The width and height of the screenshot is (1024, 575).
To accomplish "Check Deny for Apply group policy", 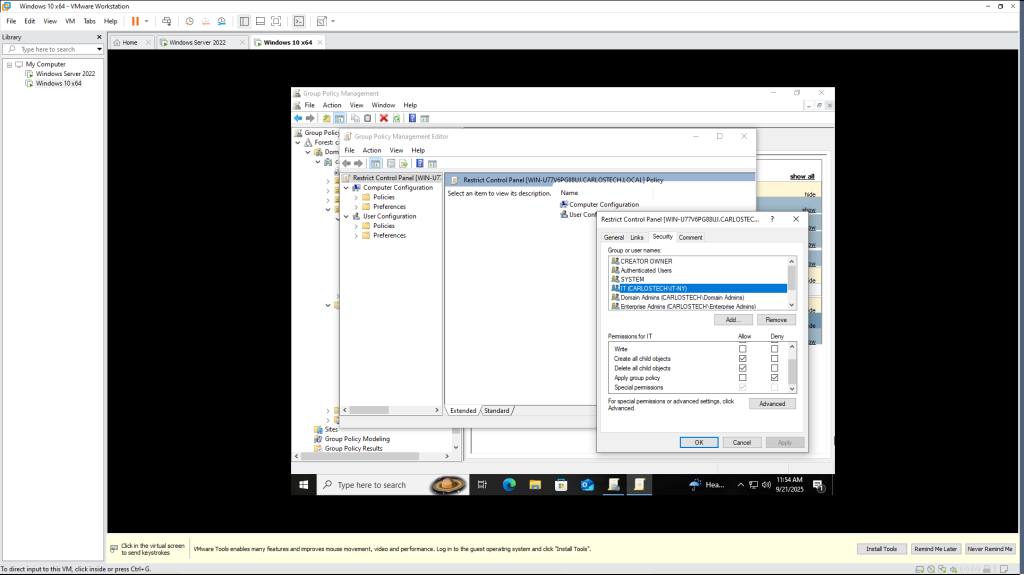I will (x=774, y=378).
